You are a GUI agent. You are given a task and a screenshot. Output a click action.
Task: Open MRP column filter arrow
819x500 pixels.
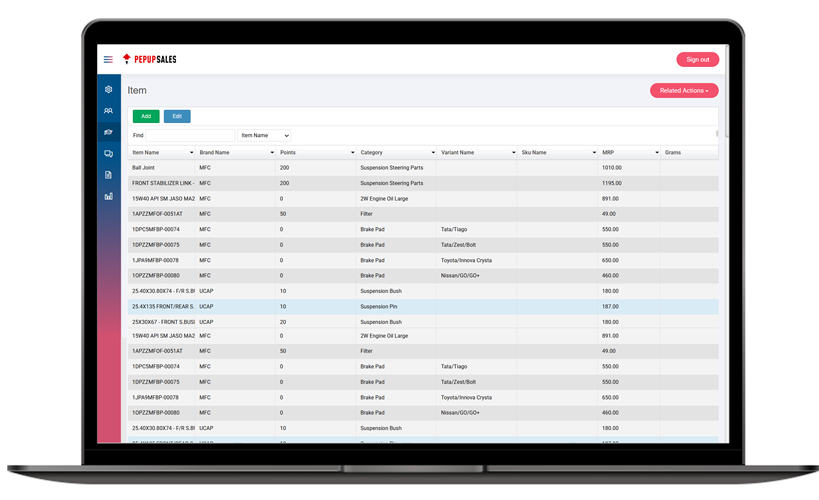click(x=657, y=153)
